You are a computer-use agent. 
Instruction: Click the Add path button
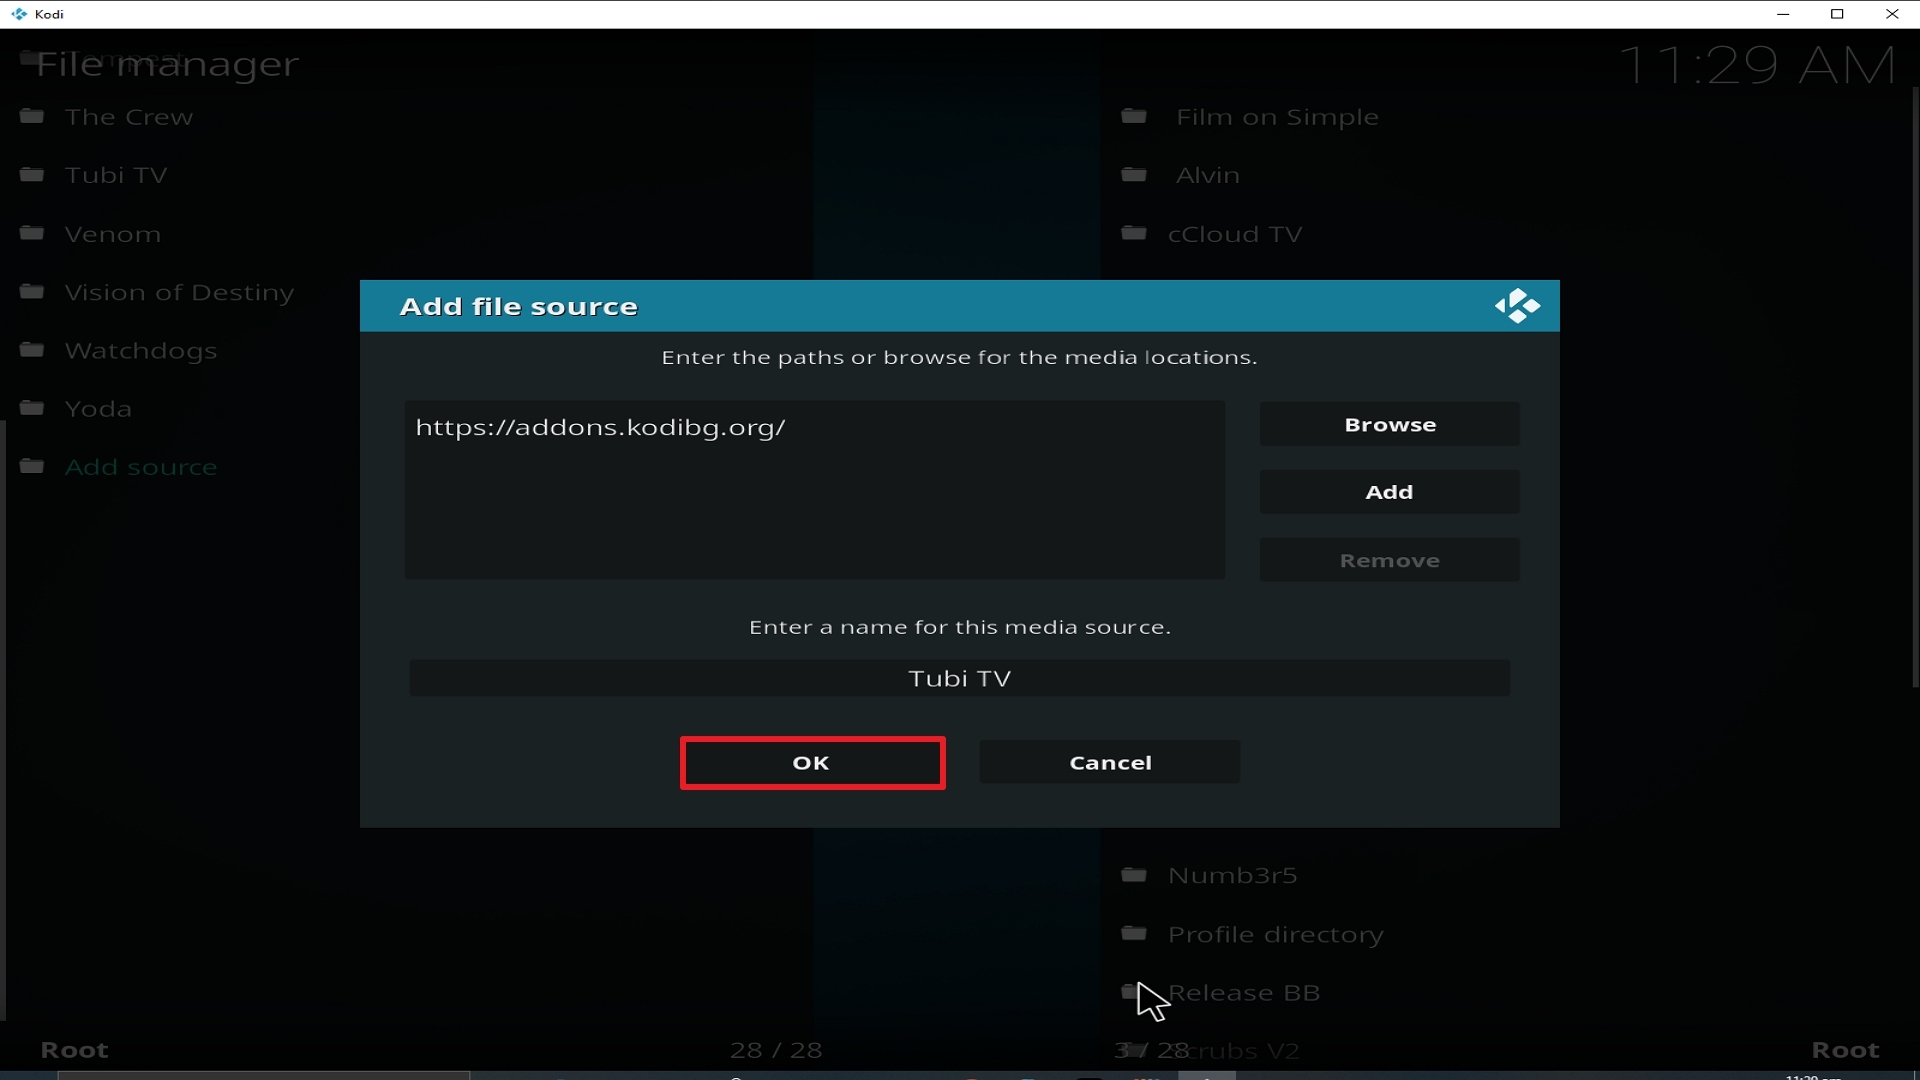[x=1390, y=492]
